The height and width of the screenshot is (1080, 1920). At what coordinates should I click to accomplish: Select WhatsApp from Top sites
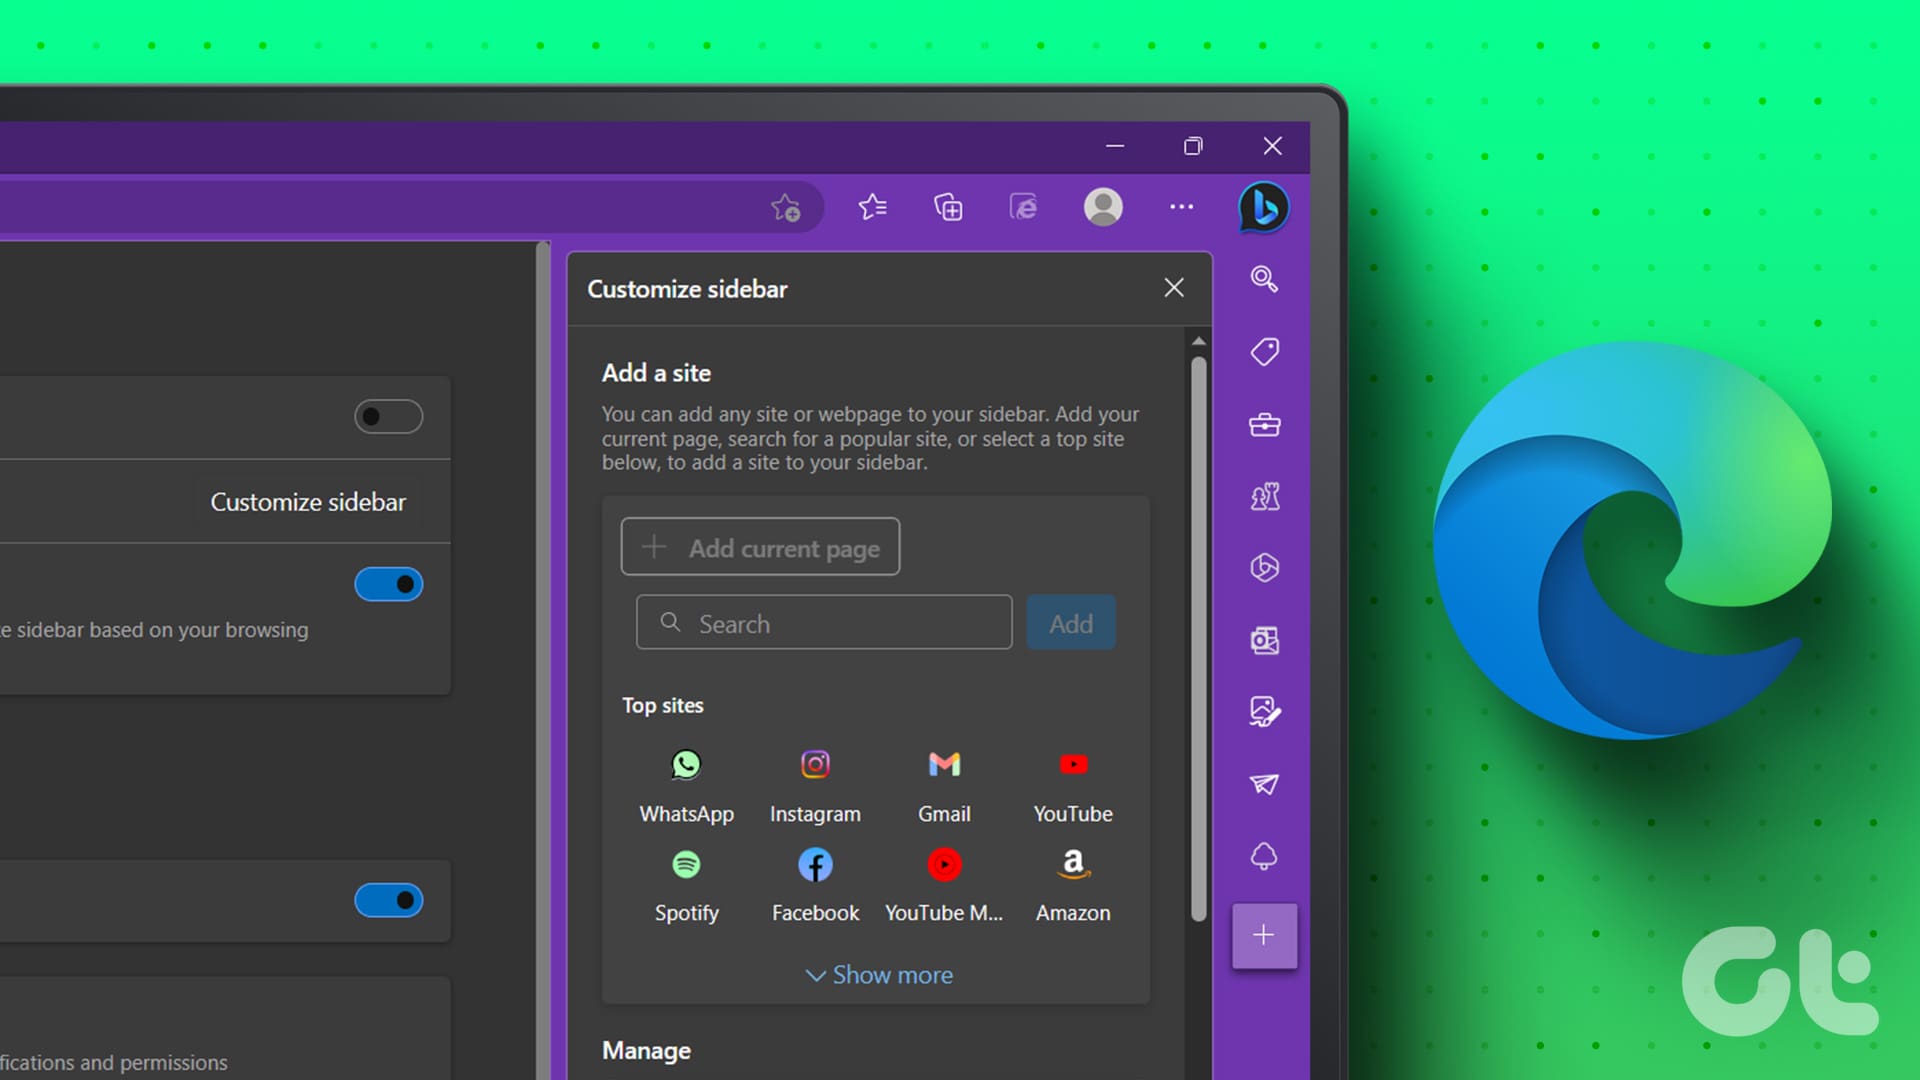686,785
